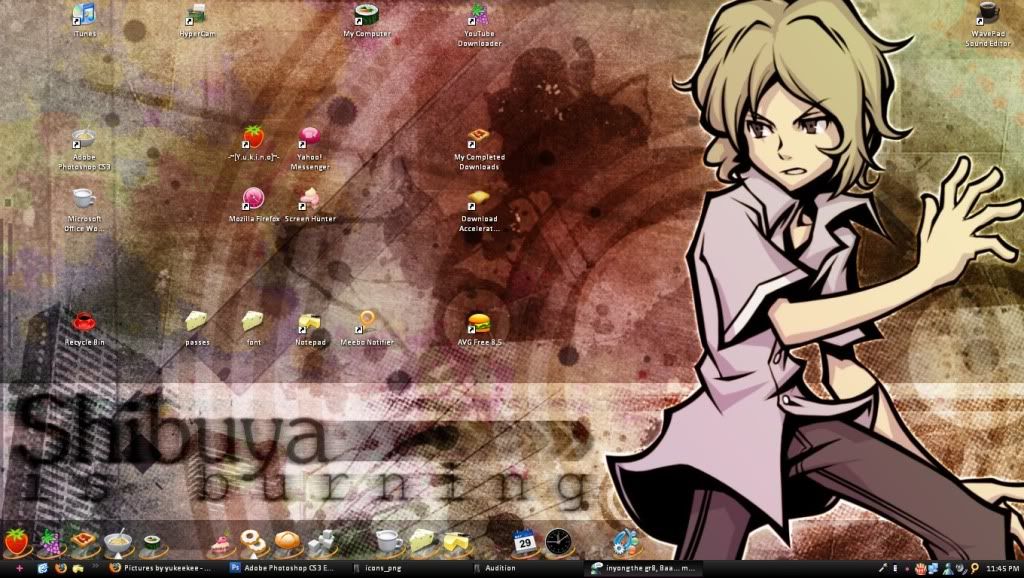
Task: Open Meebo Notifier shortcut
Action: pyautogui.click(x=367, y=328)
